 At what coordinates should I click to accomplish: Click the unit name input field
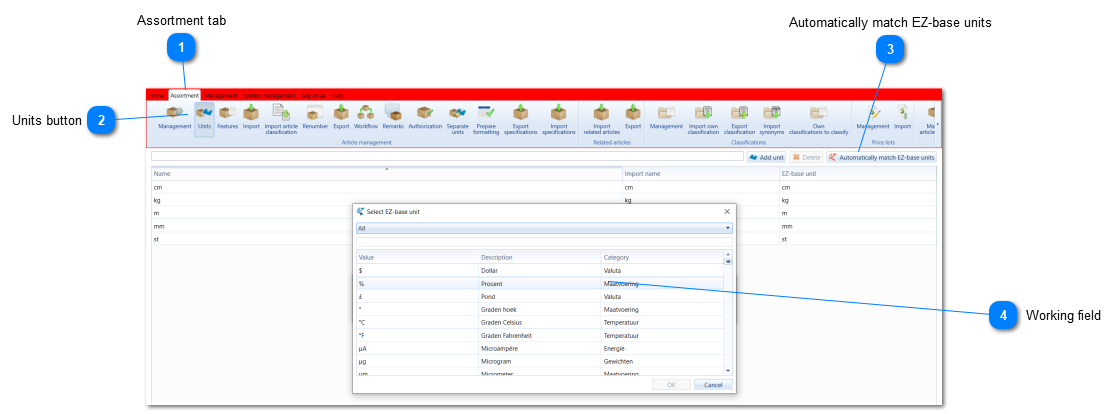[447, 156]
